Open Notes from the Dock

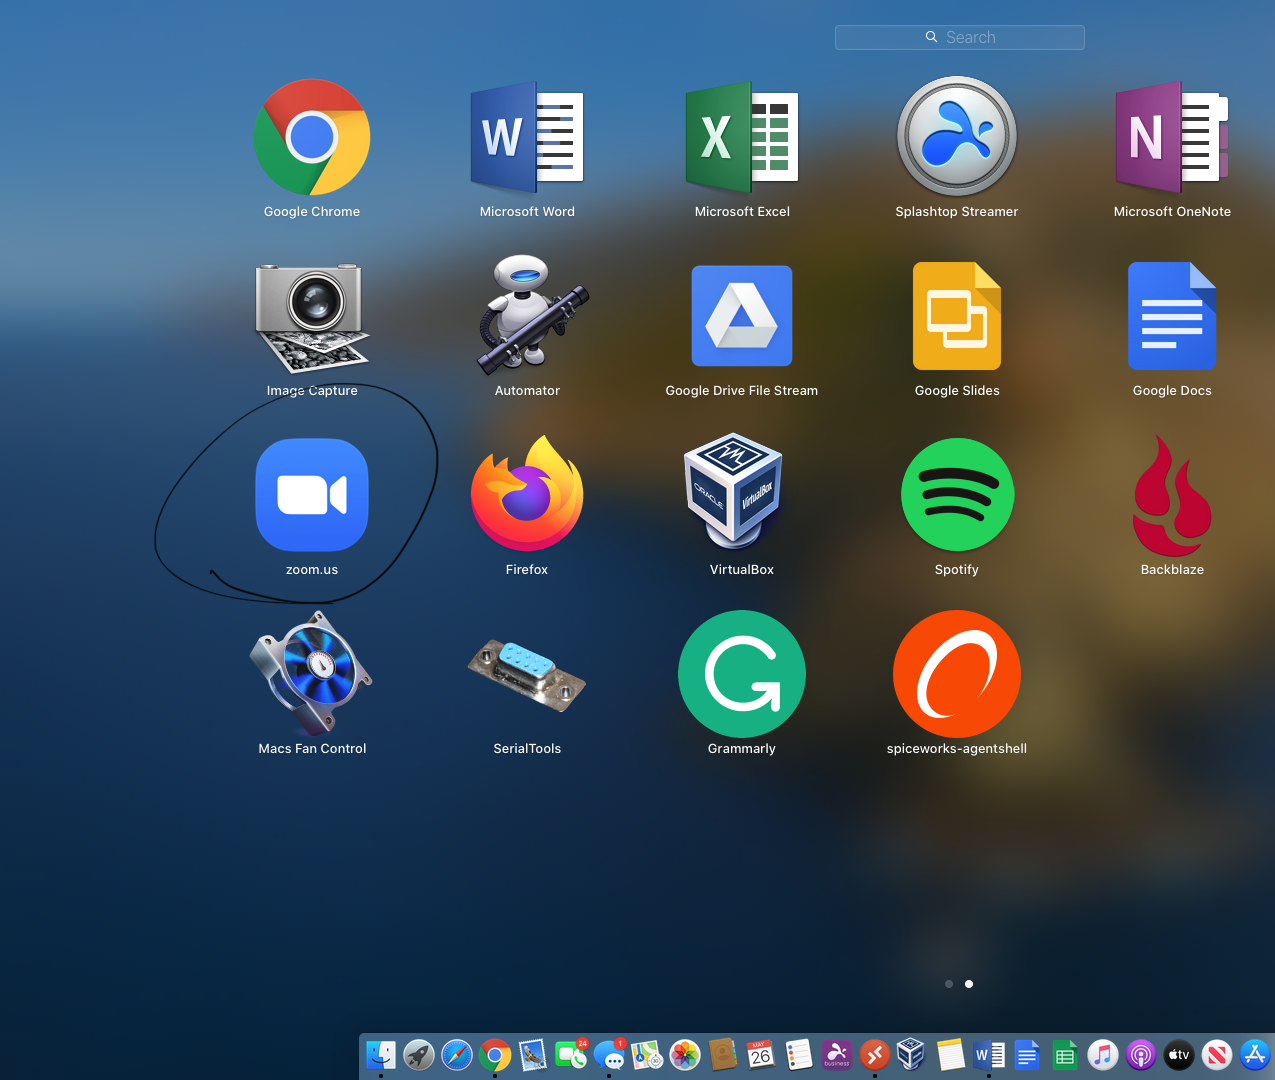click(x=951, y=1054)
